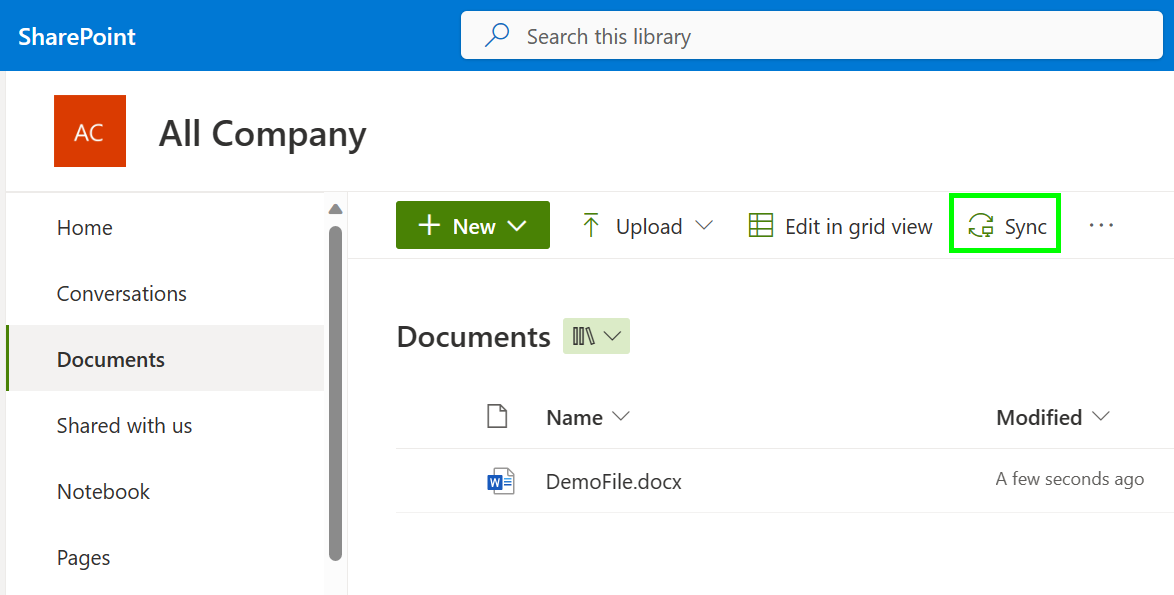Go to Home in the left navigation
Image resolution: width=1174 pixels, height=595 pixels.
pos(85,228)
